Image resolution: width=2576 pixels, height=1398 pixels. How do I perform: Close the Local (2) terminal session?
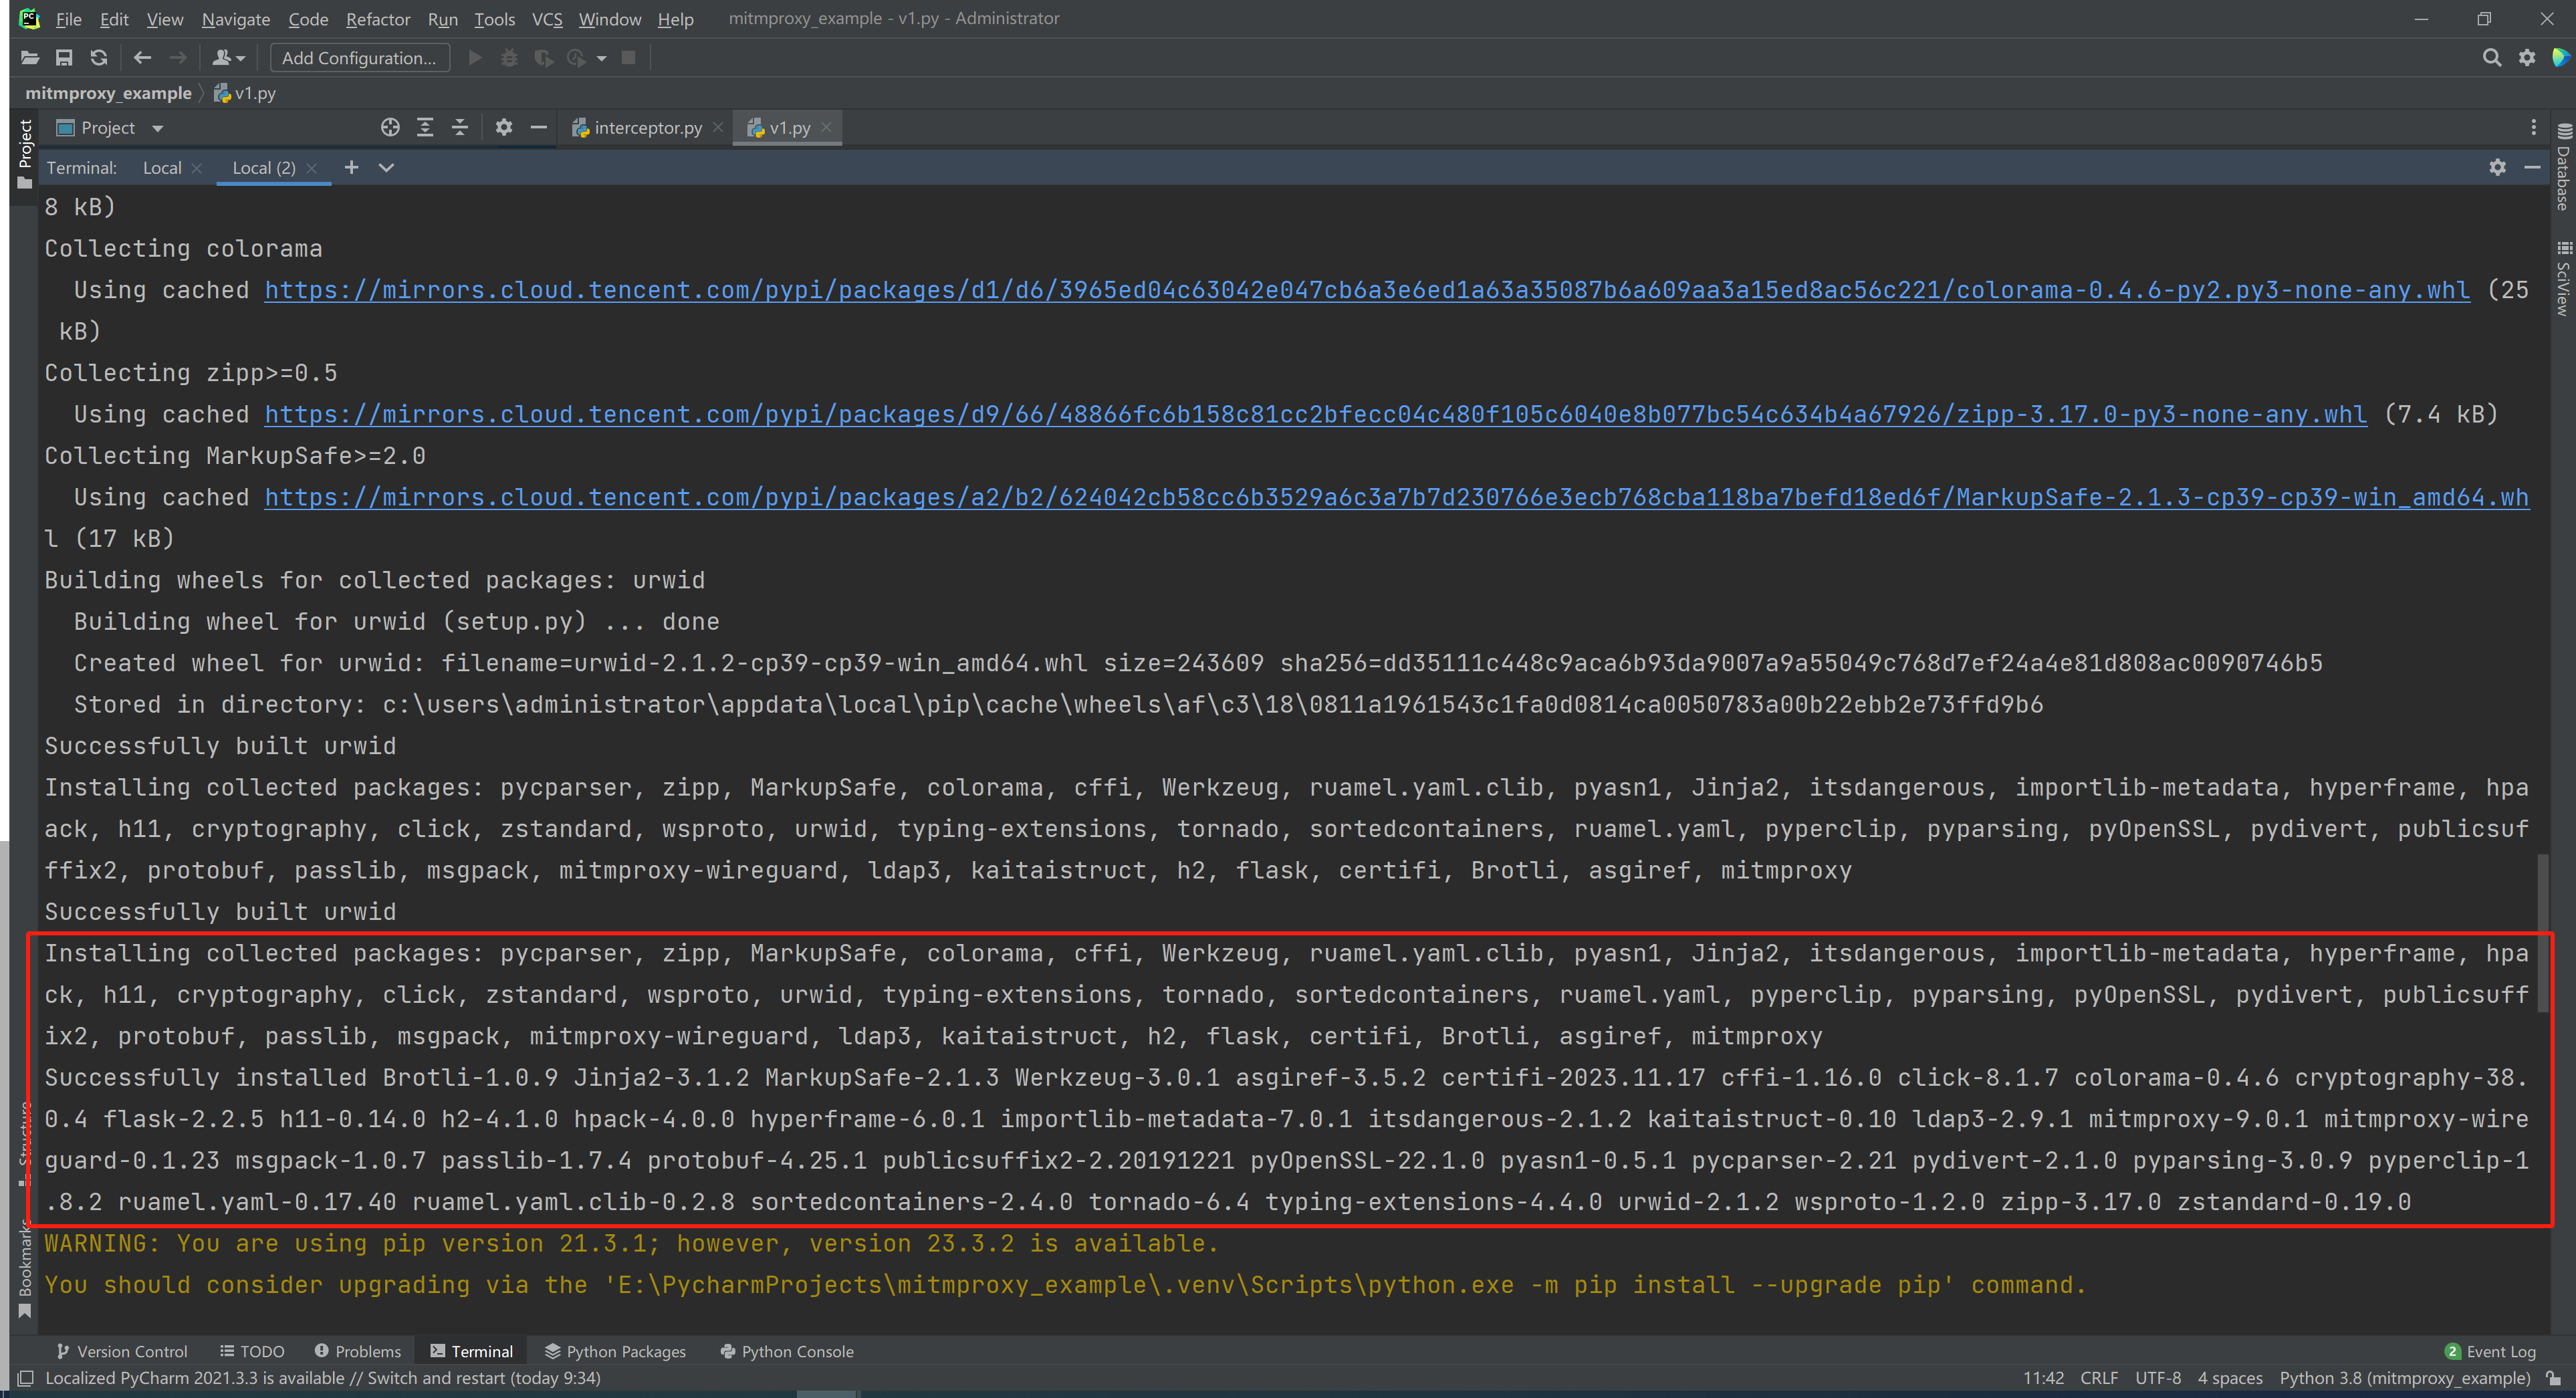pyautogui.click(x=312, y=168)
